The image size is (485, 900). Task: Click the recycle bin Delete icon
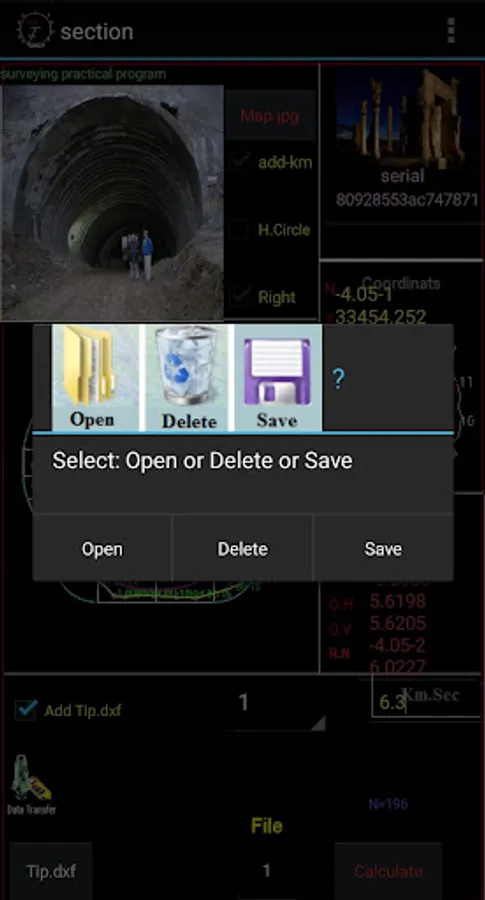187,378
